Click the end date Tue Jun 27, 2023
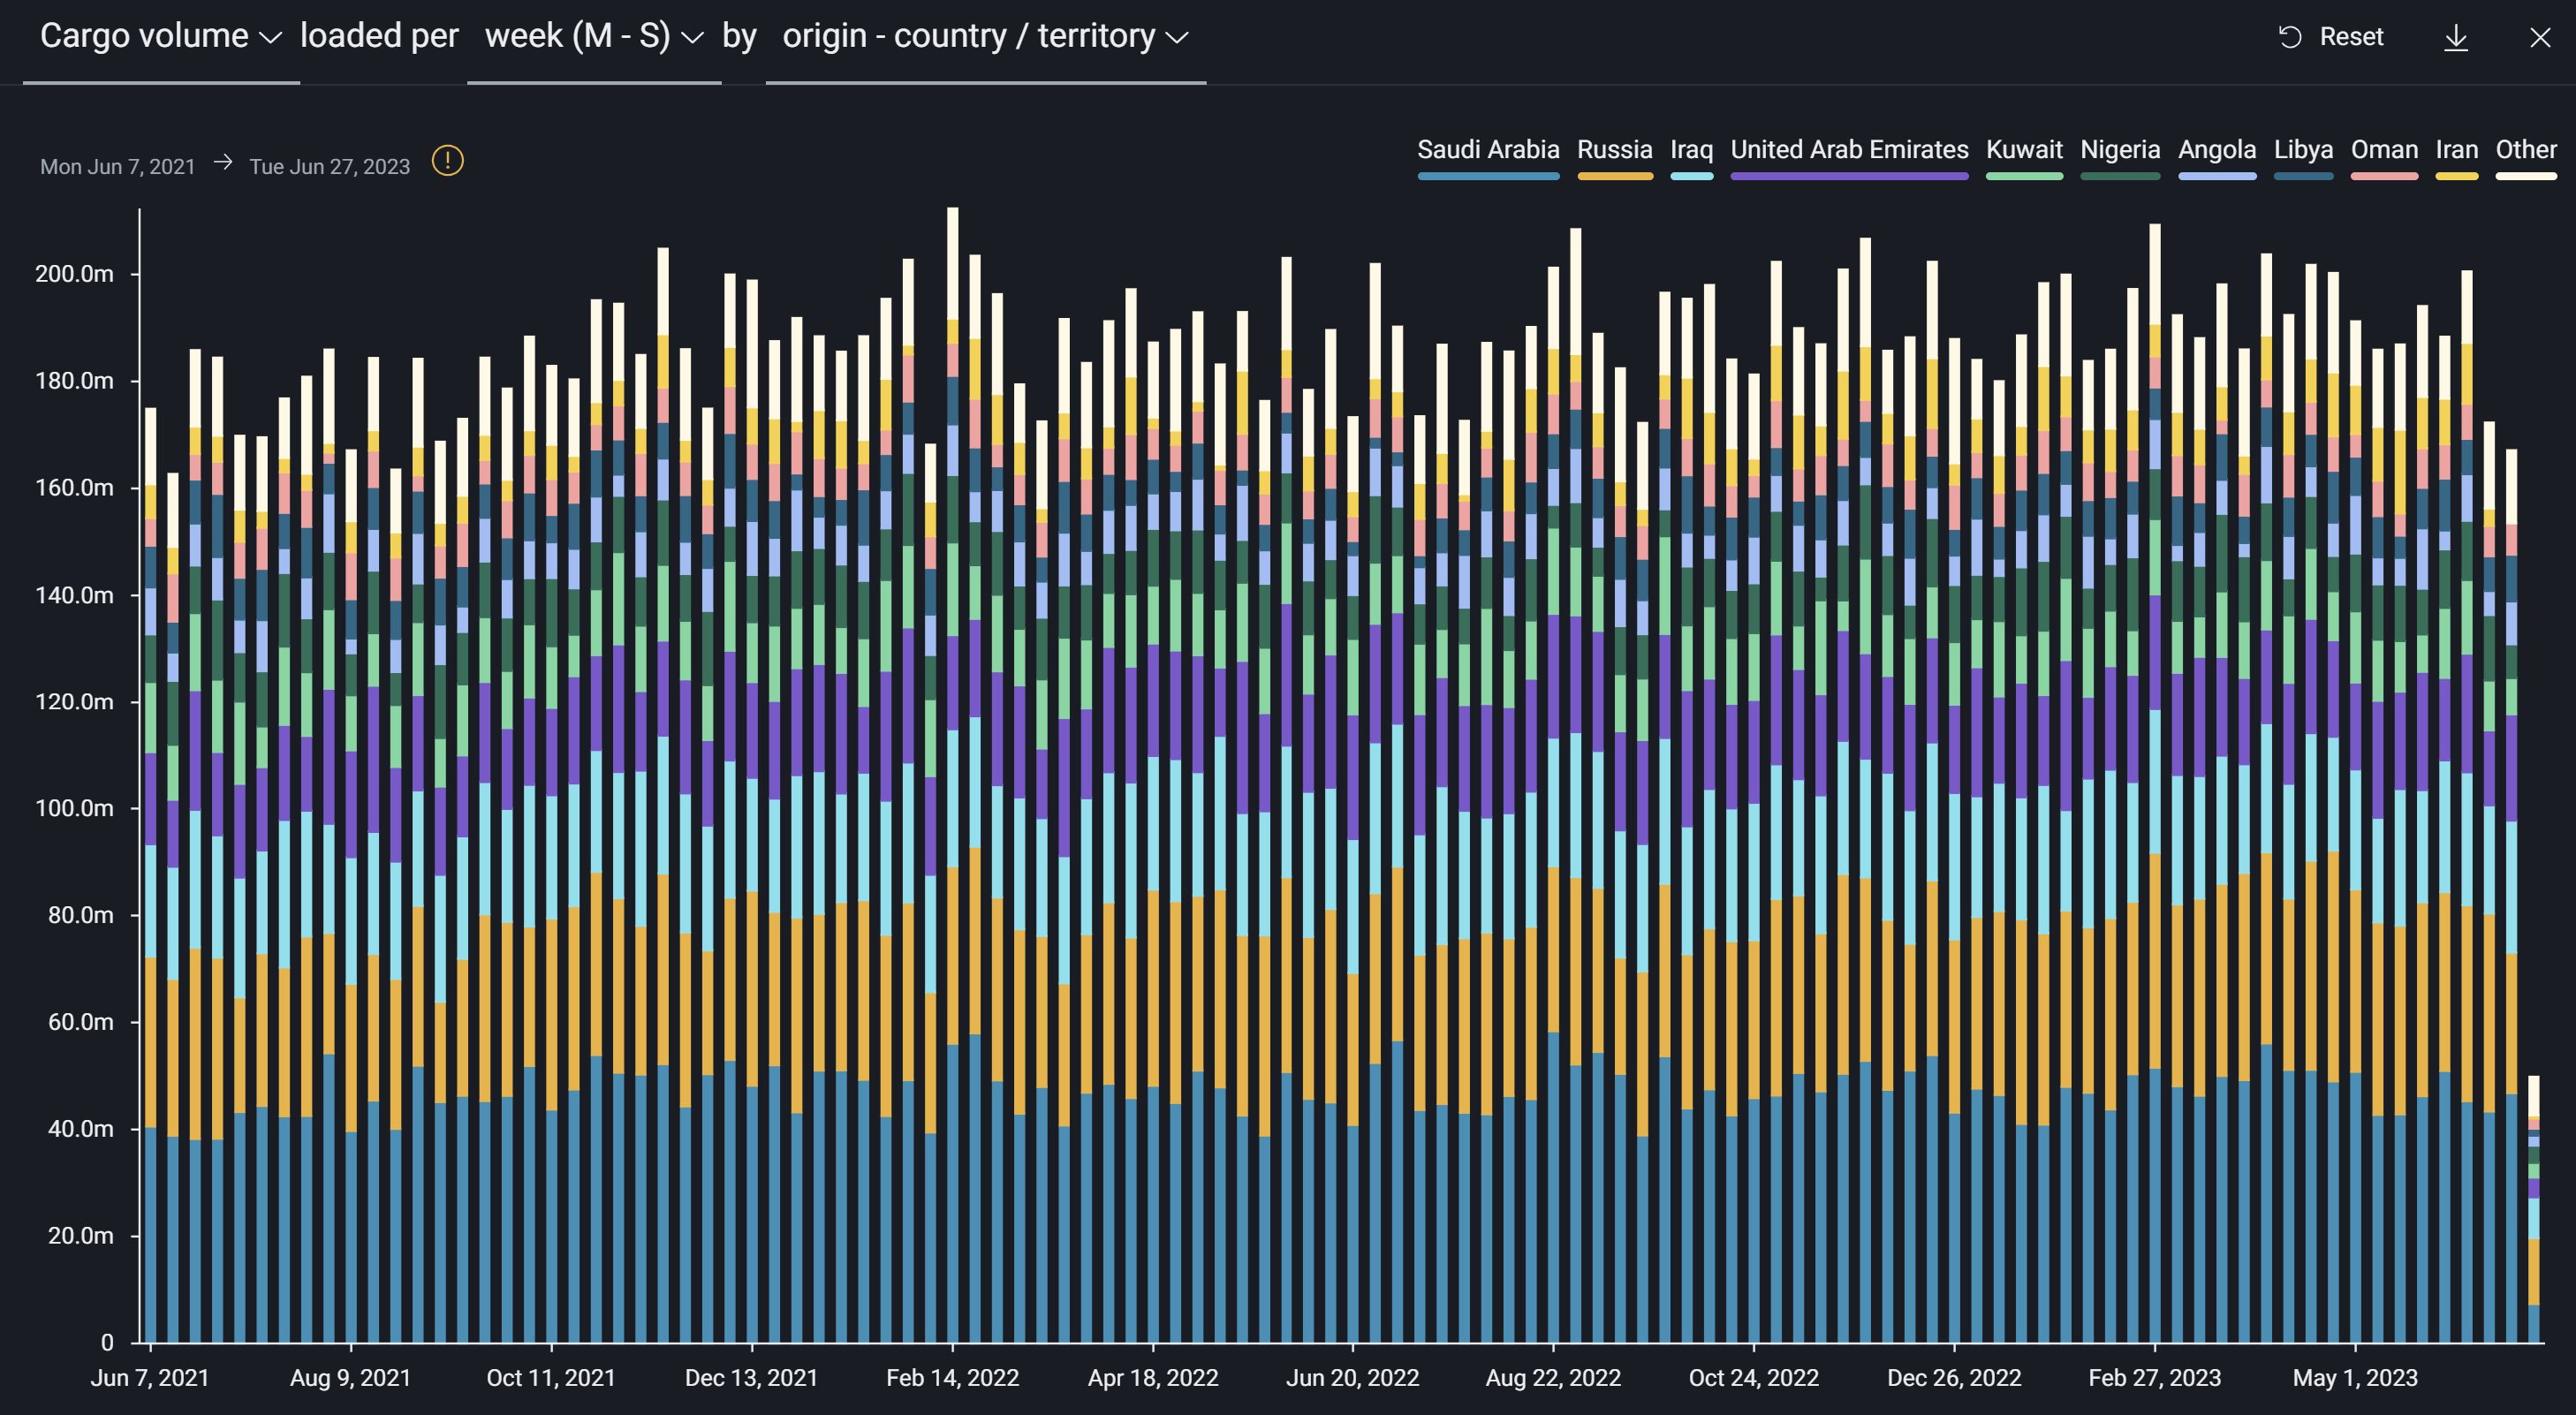 [329, 166]
